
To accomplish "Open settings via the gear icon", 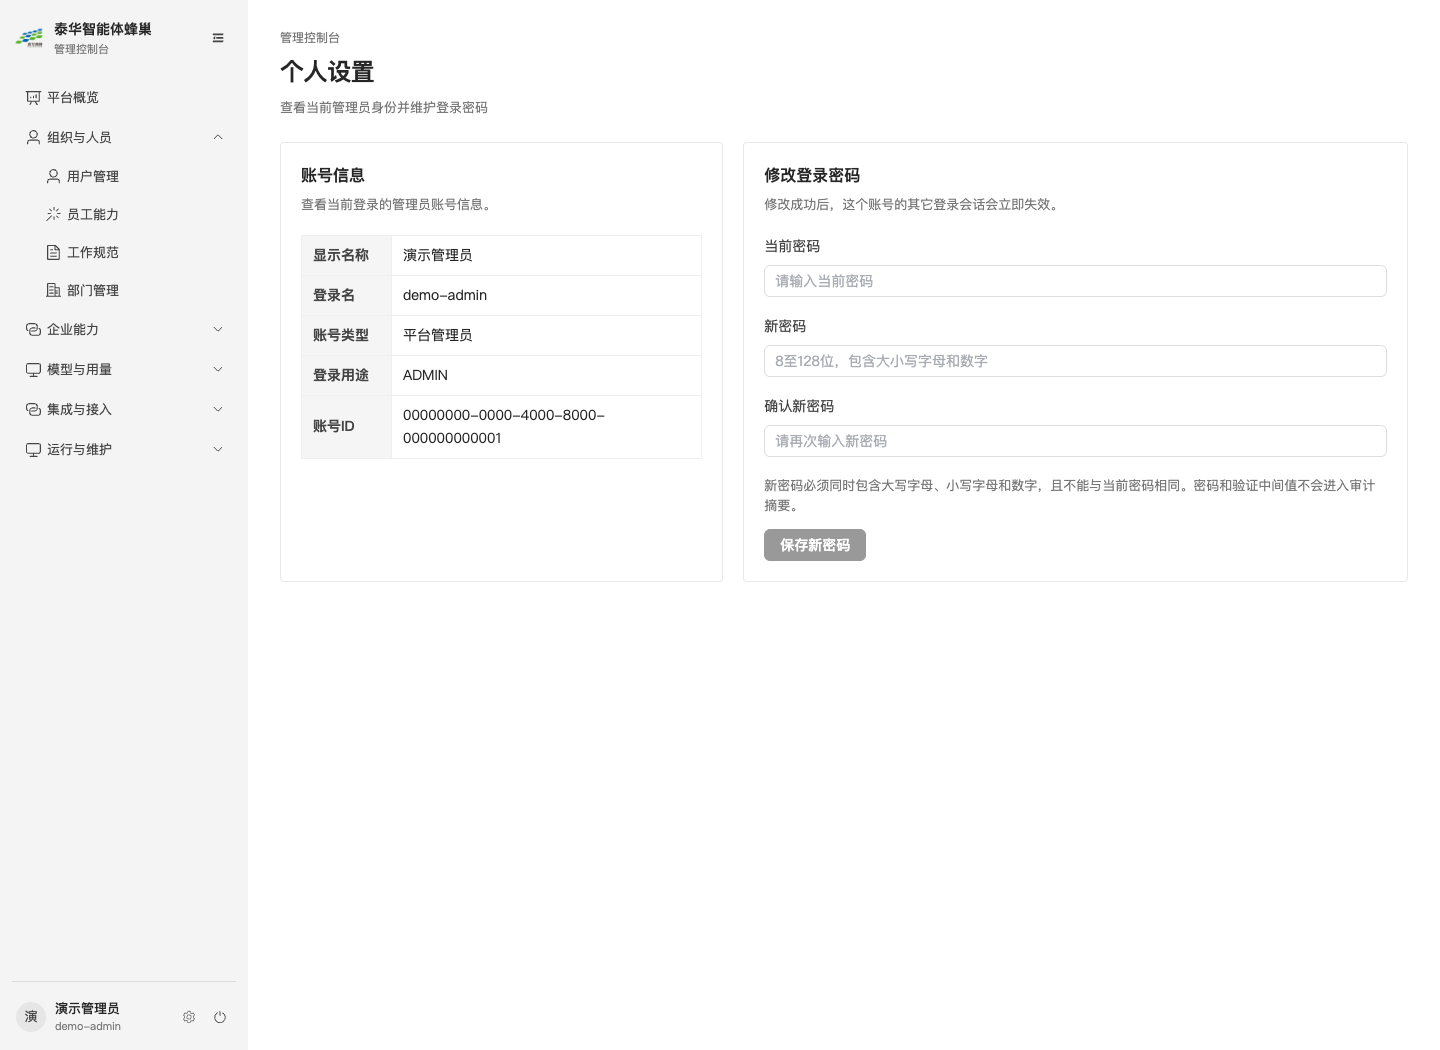I will coord(189,1017).
